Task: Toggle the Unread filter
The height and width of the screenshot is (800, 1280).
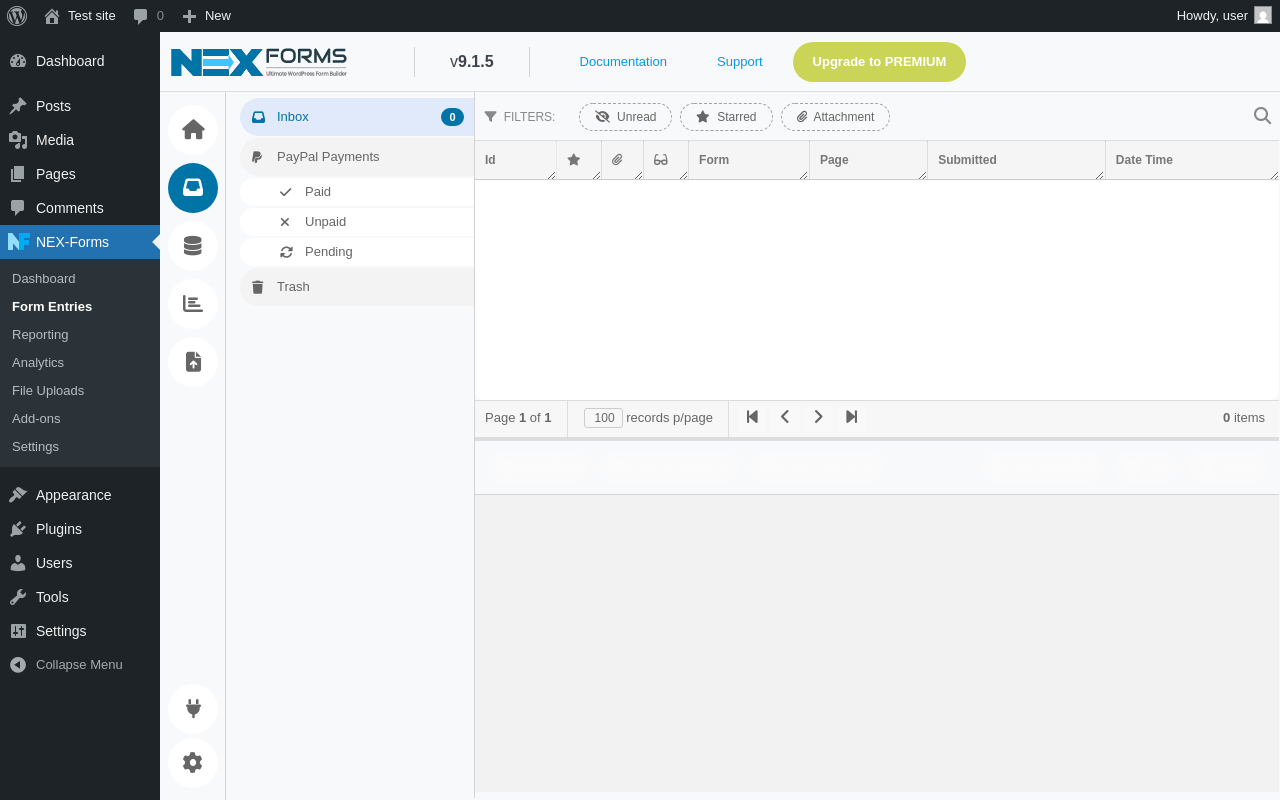Action: point(625,117)
